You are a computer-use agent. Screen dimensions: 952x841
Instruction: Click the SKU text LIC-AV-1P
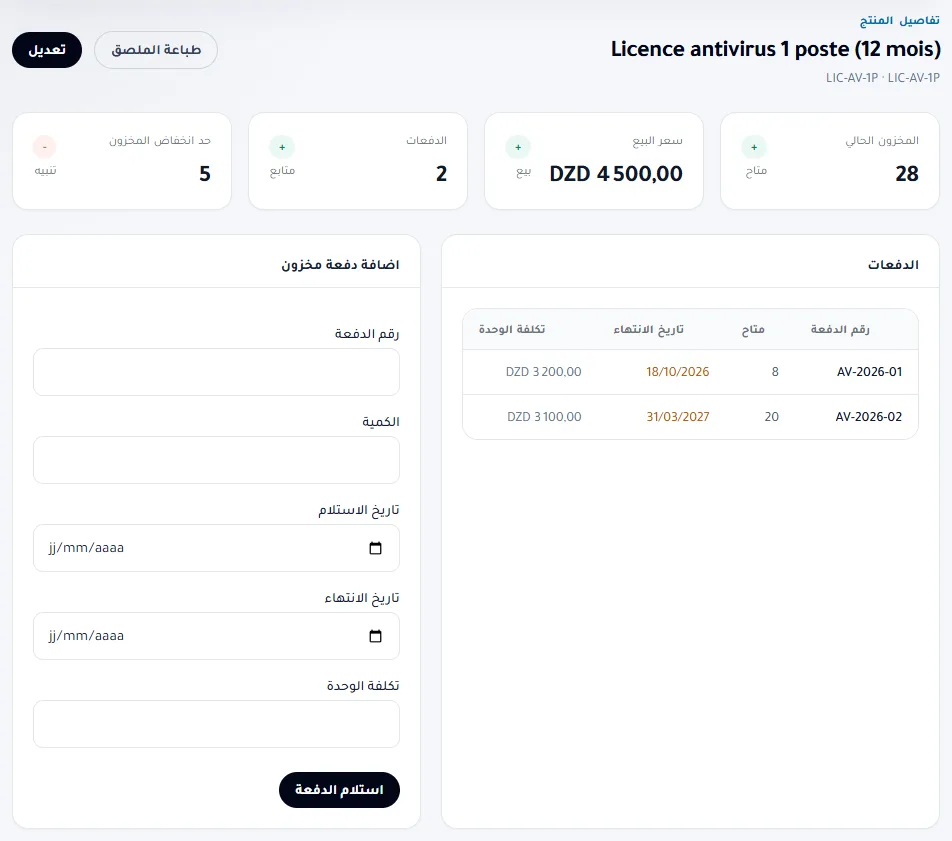coord(882,78)
